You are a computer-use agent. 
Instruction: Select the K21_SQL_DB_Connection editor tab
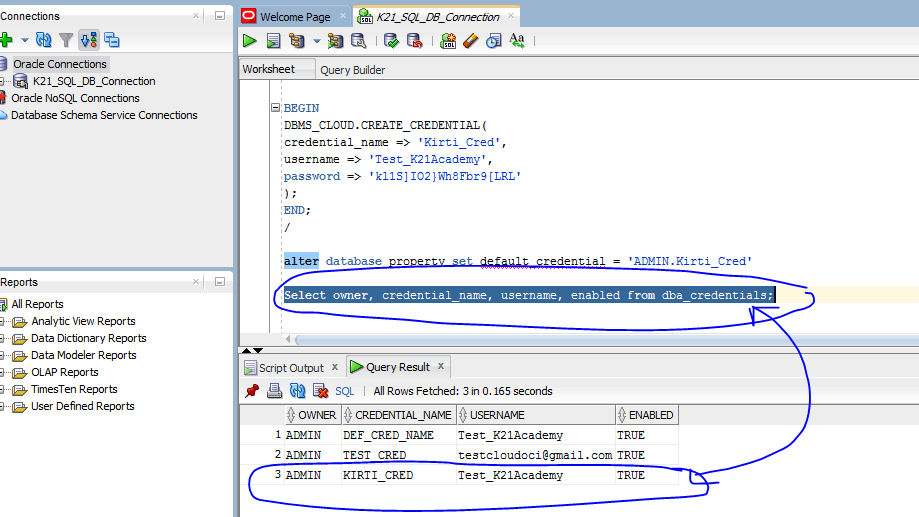[x=438, y=17]
